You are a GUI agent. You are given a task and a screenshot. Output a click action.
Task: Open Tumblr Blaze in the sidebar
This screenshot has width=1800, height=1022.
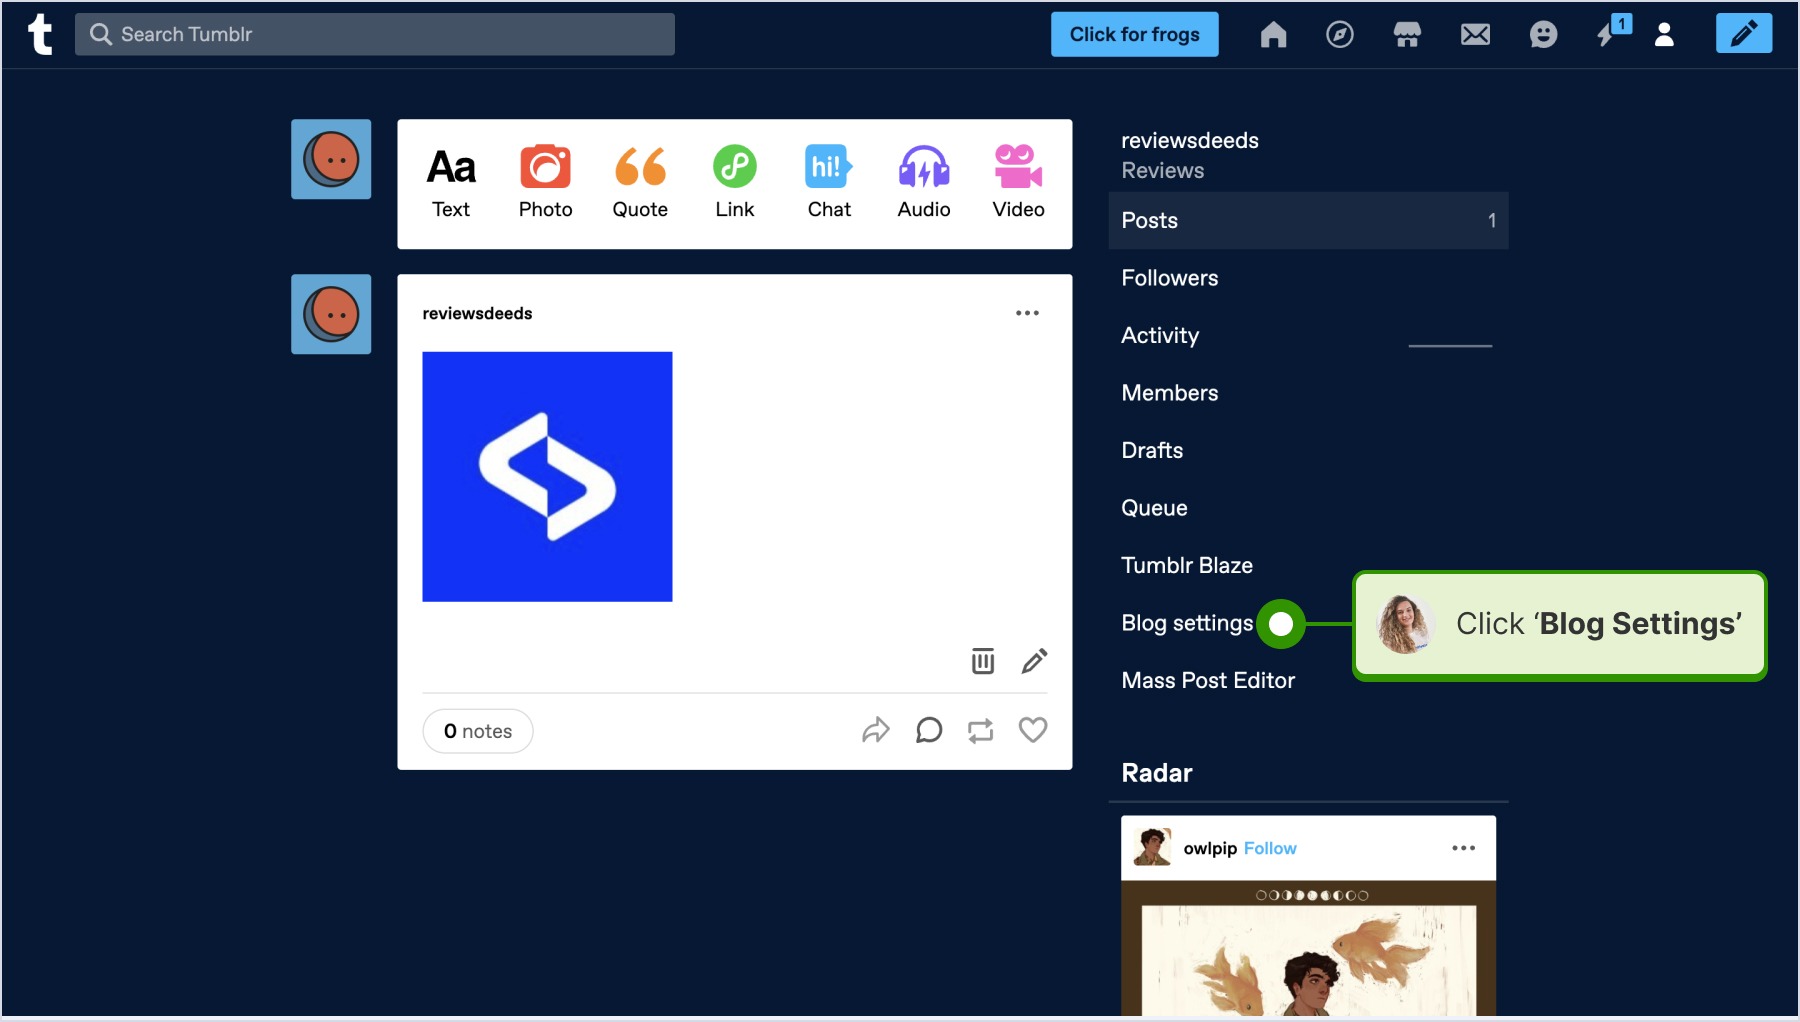pos(1309,565)
